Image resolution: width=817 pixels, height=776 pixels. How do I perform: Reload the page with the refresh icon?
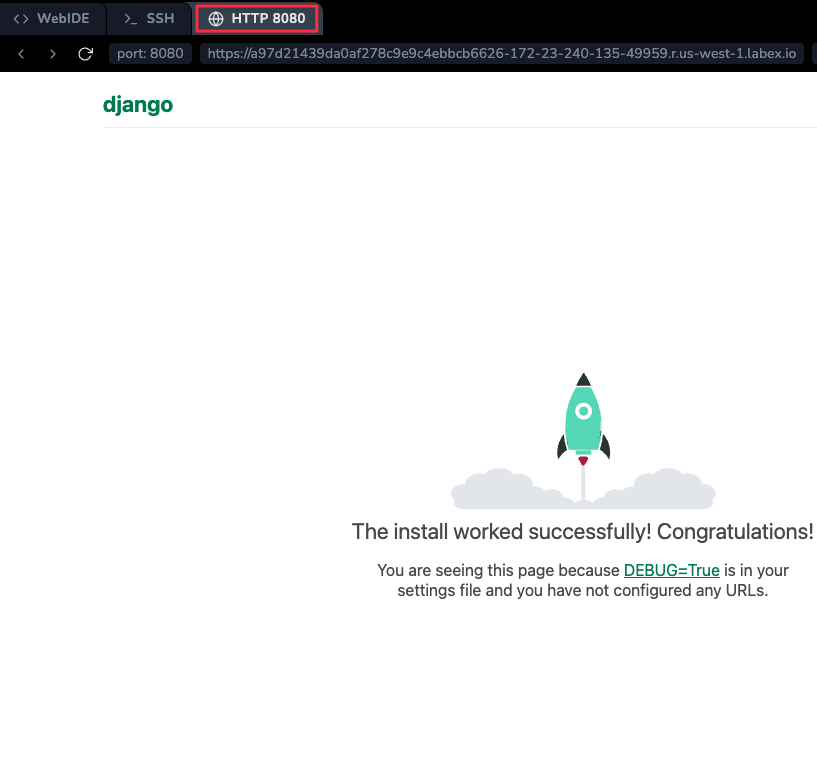(x=85, y=54)
